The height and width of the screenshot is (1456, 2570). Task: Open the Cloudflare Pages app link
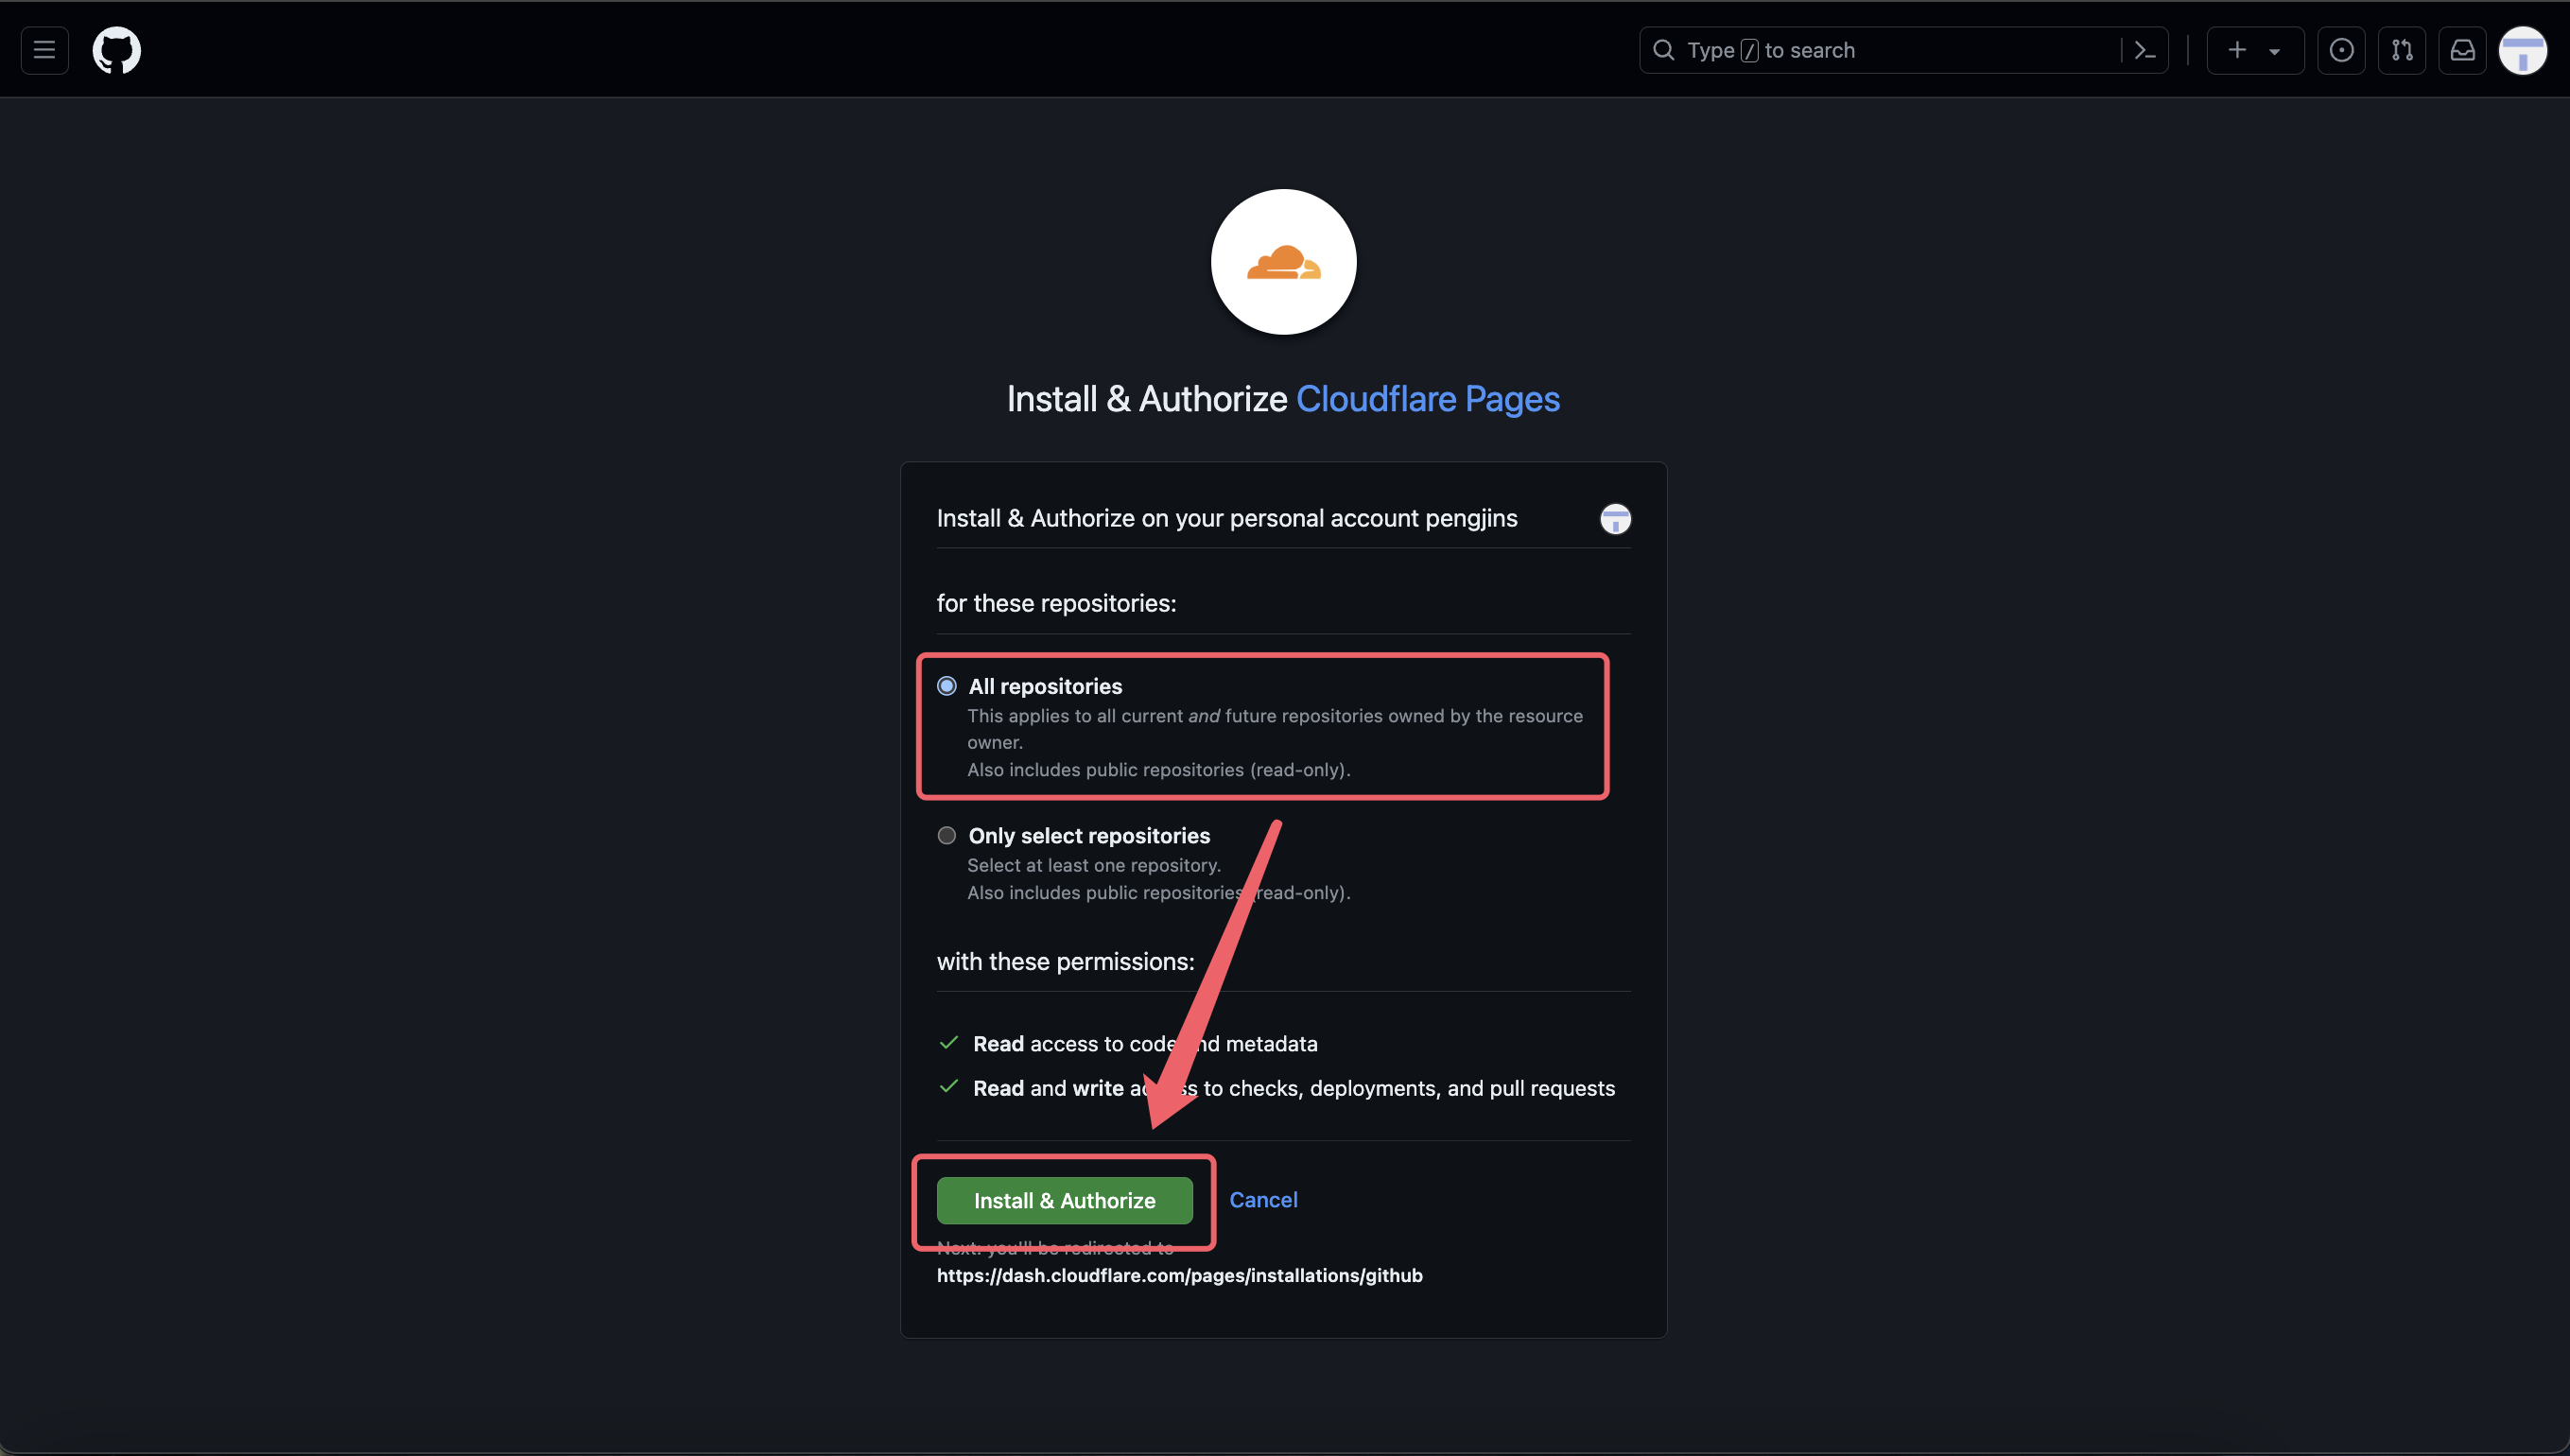click(1427, 399)
